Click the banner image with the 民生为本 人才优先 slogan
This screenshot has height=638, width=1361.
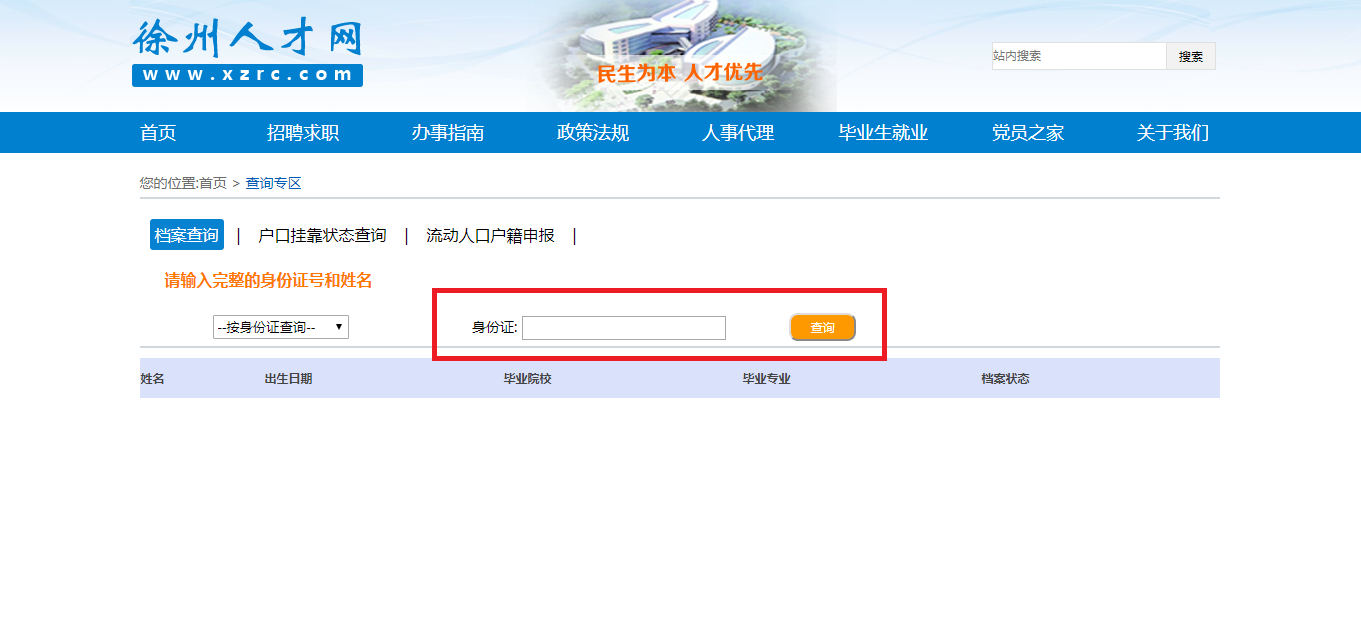coord(683,55)
